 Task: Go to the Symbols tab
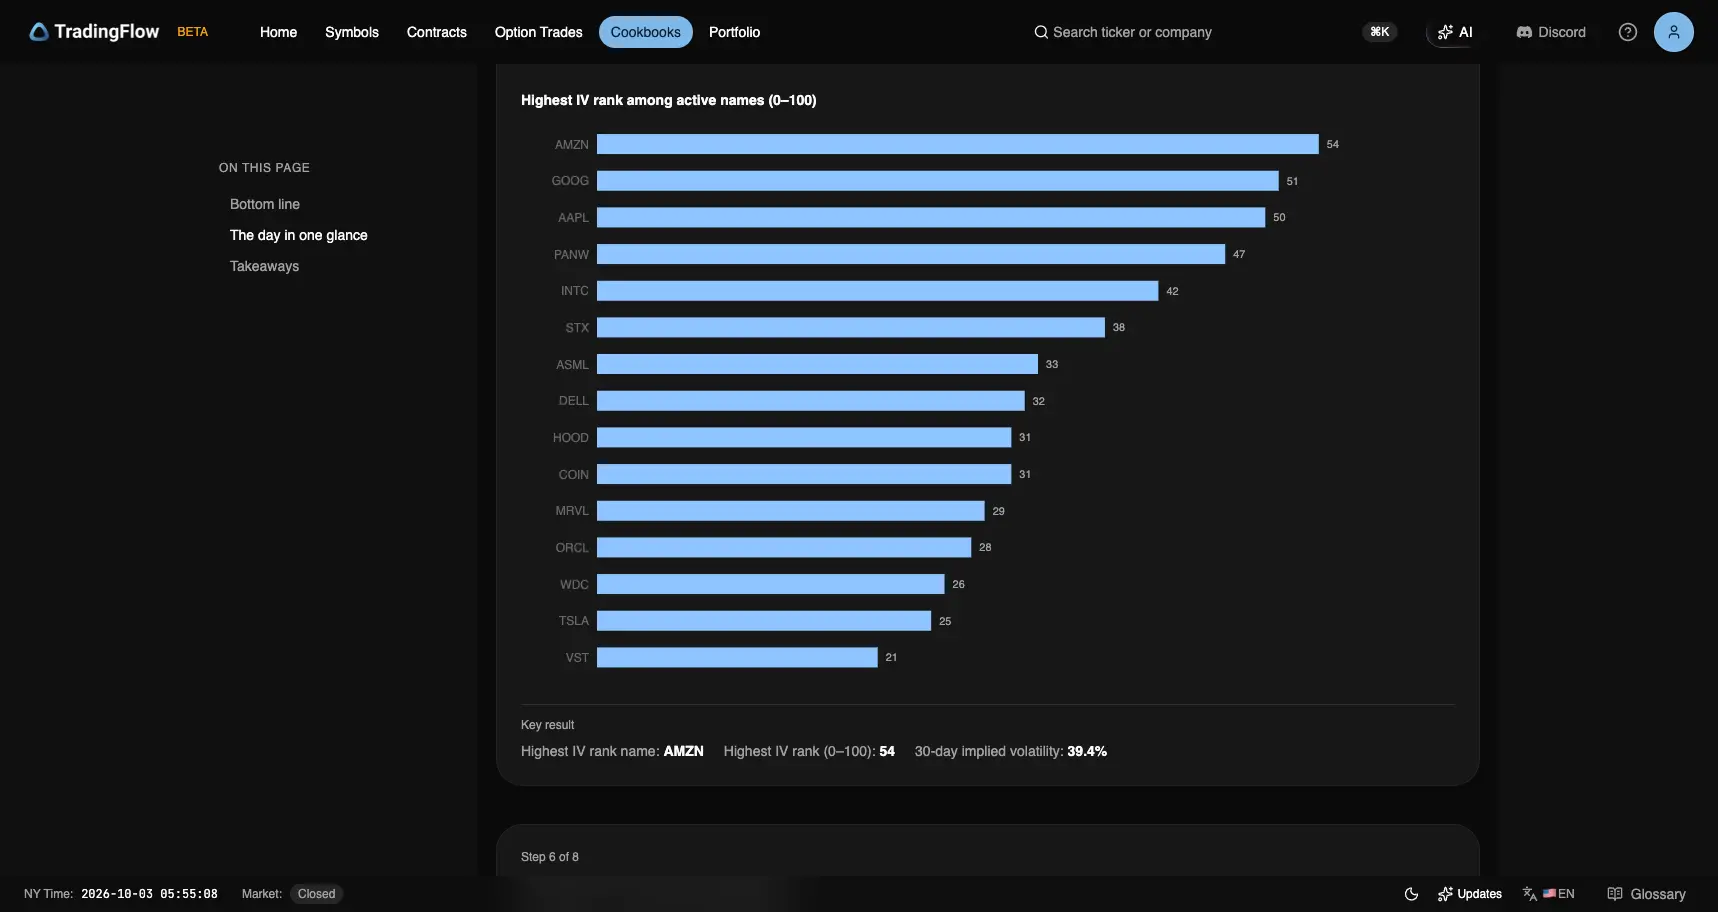pyautogui.click(x=352, y=32)
